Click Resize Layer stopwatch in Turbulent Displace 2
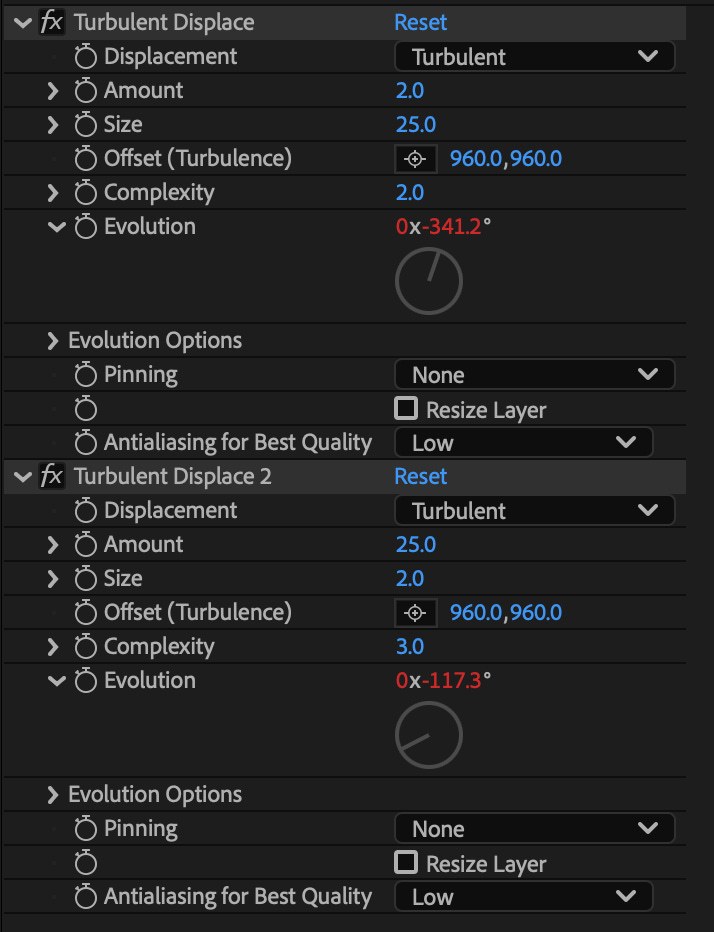Viewport: 714px width, 932px height. 86,862
